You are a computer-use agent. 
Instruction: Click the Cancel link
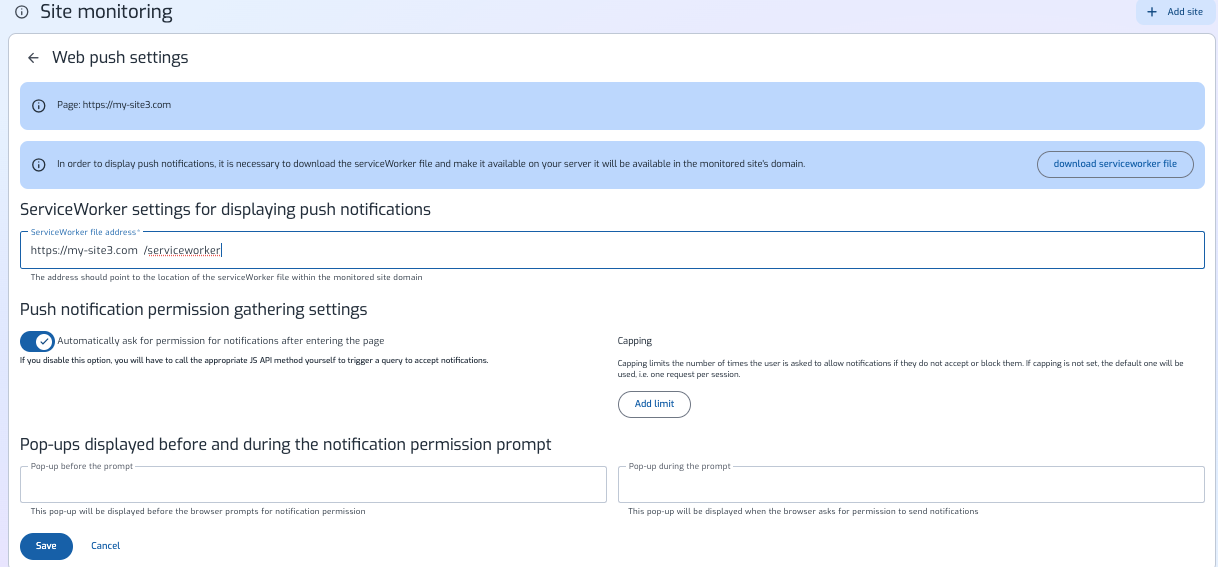pos(105,546)
